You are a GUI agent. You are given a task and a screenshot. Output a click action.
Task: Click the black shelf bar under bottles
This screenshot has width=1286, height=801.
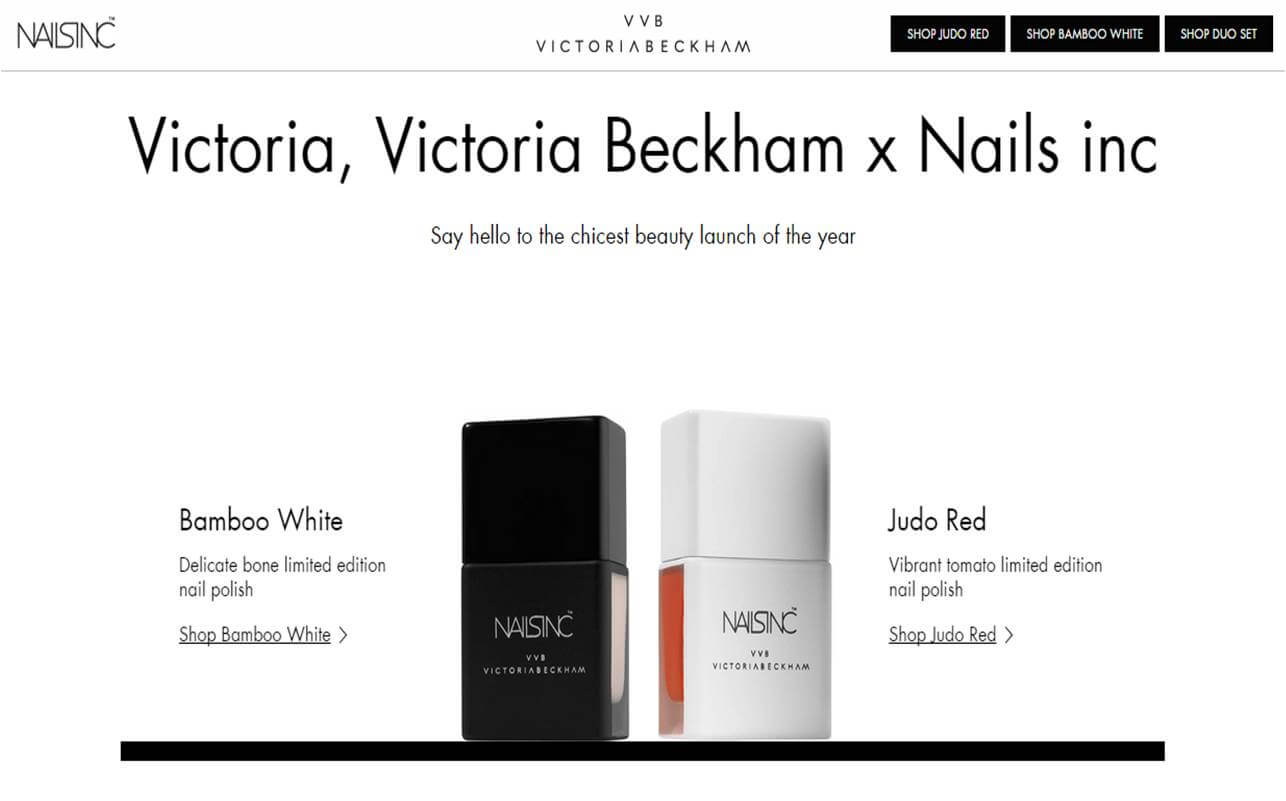tap(643, 751)
